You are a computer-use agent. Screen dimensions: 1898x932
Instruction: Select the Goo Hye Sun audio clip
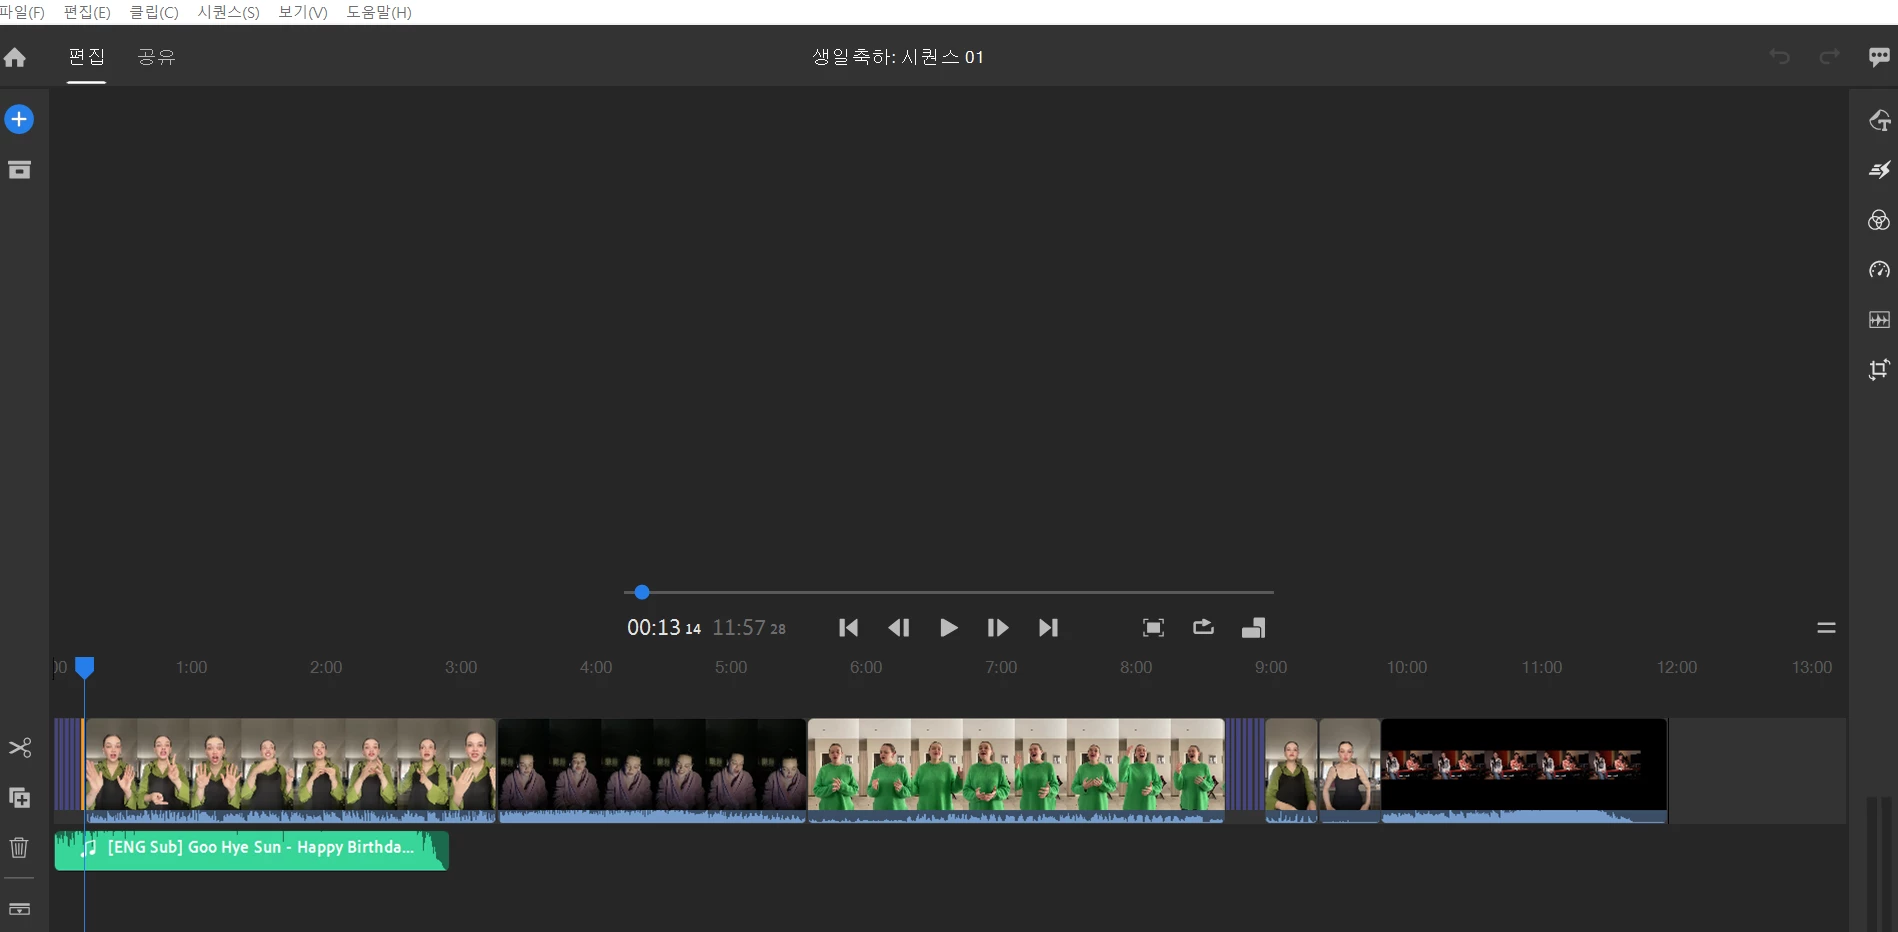click(251, 850)
